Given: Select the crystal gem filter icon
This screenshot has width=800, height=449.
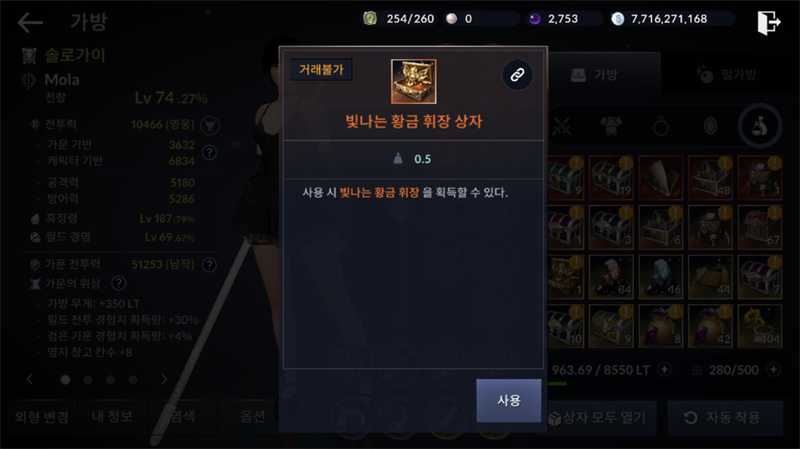Looking at the screenshot, I should tap(710, 126).
